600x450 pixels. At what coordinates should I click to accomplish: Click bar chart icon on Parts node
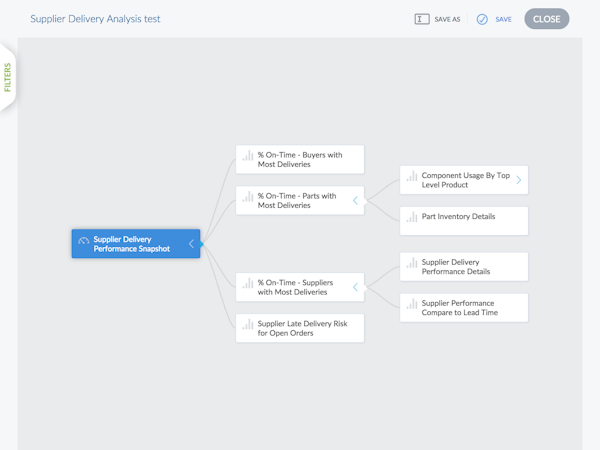247,197
